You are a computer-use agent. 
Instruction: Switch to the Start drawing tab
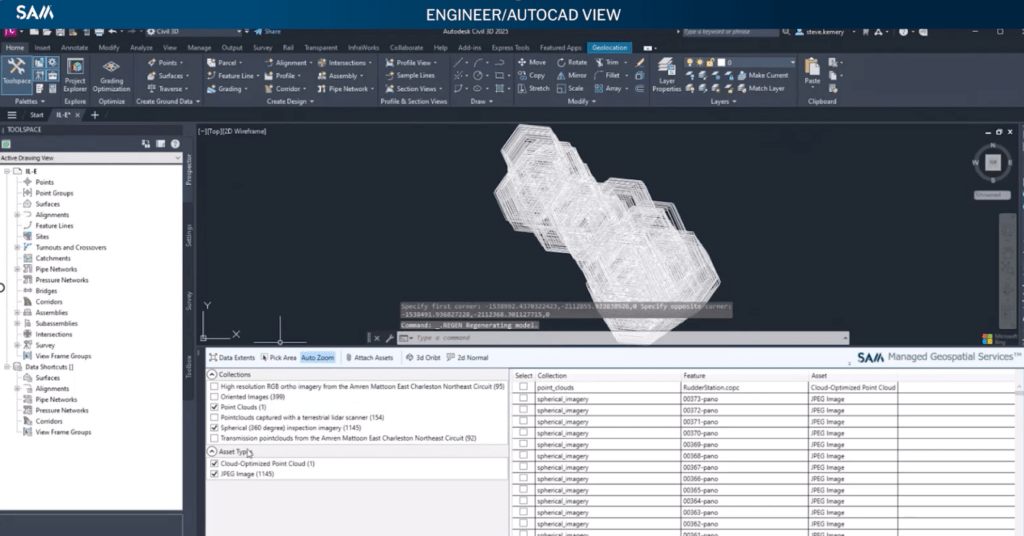coord(37,115)
